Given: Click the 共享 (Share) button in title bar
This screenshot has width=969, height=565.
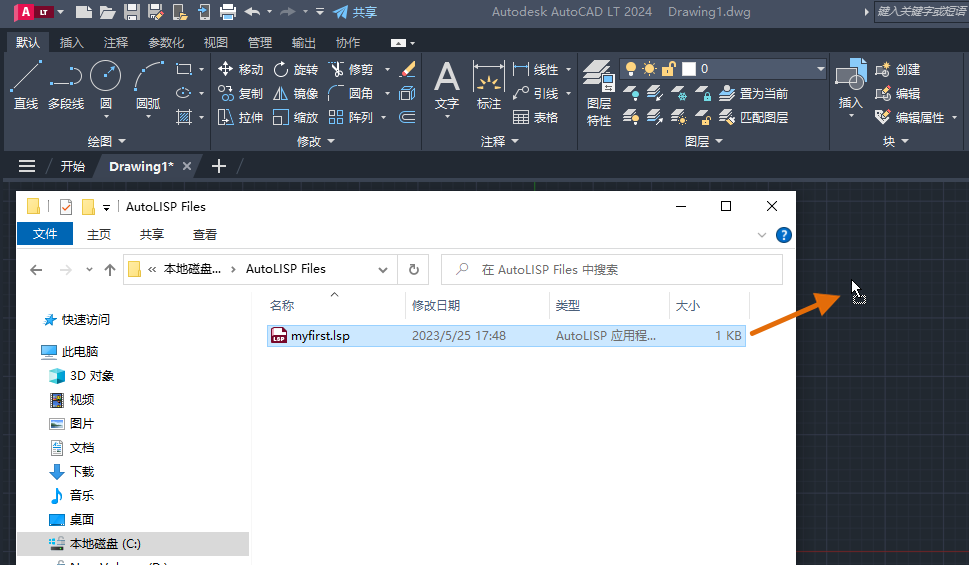Looking at the screenshot, I should 355,12.
